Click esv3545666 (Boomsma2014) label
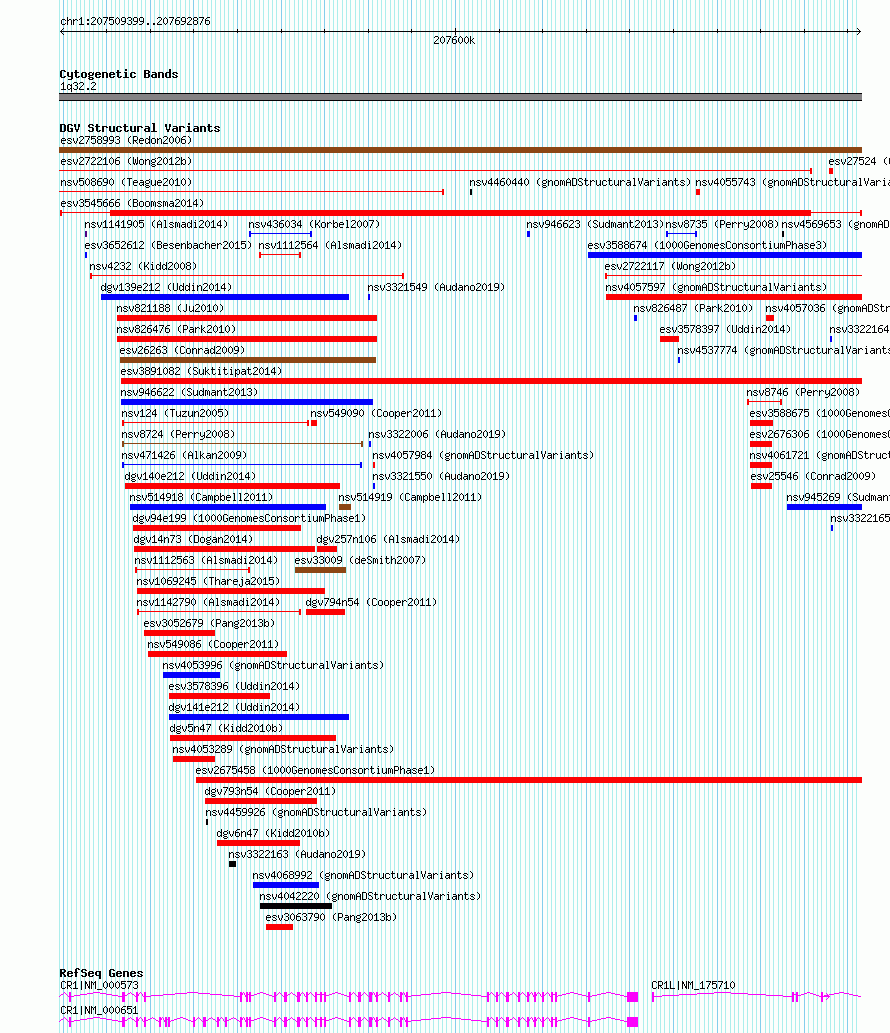 [x=132, y=204]
